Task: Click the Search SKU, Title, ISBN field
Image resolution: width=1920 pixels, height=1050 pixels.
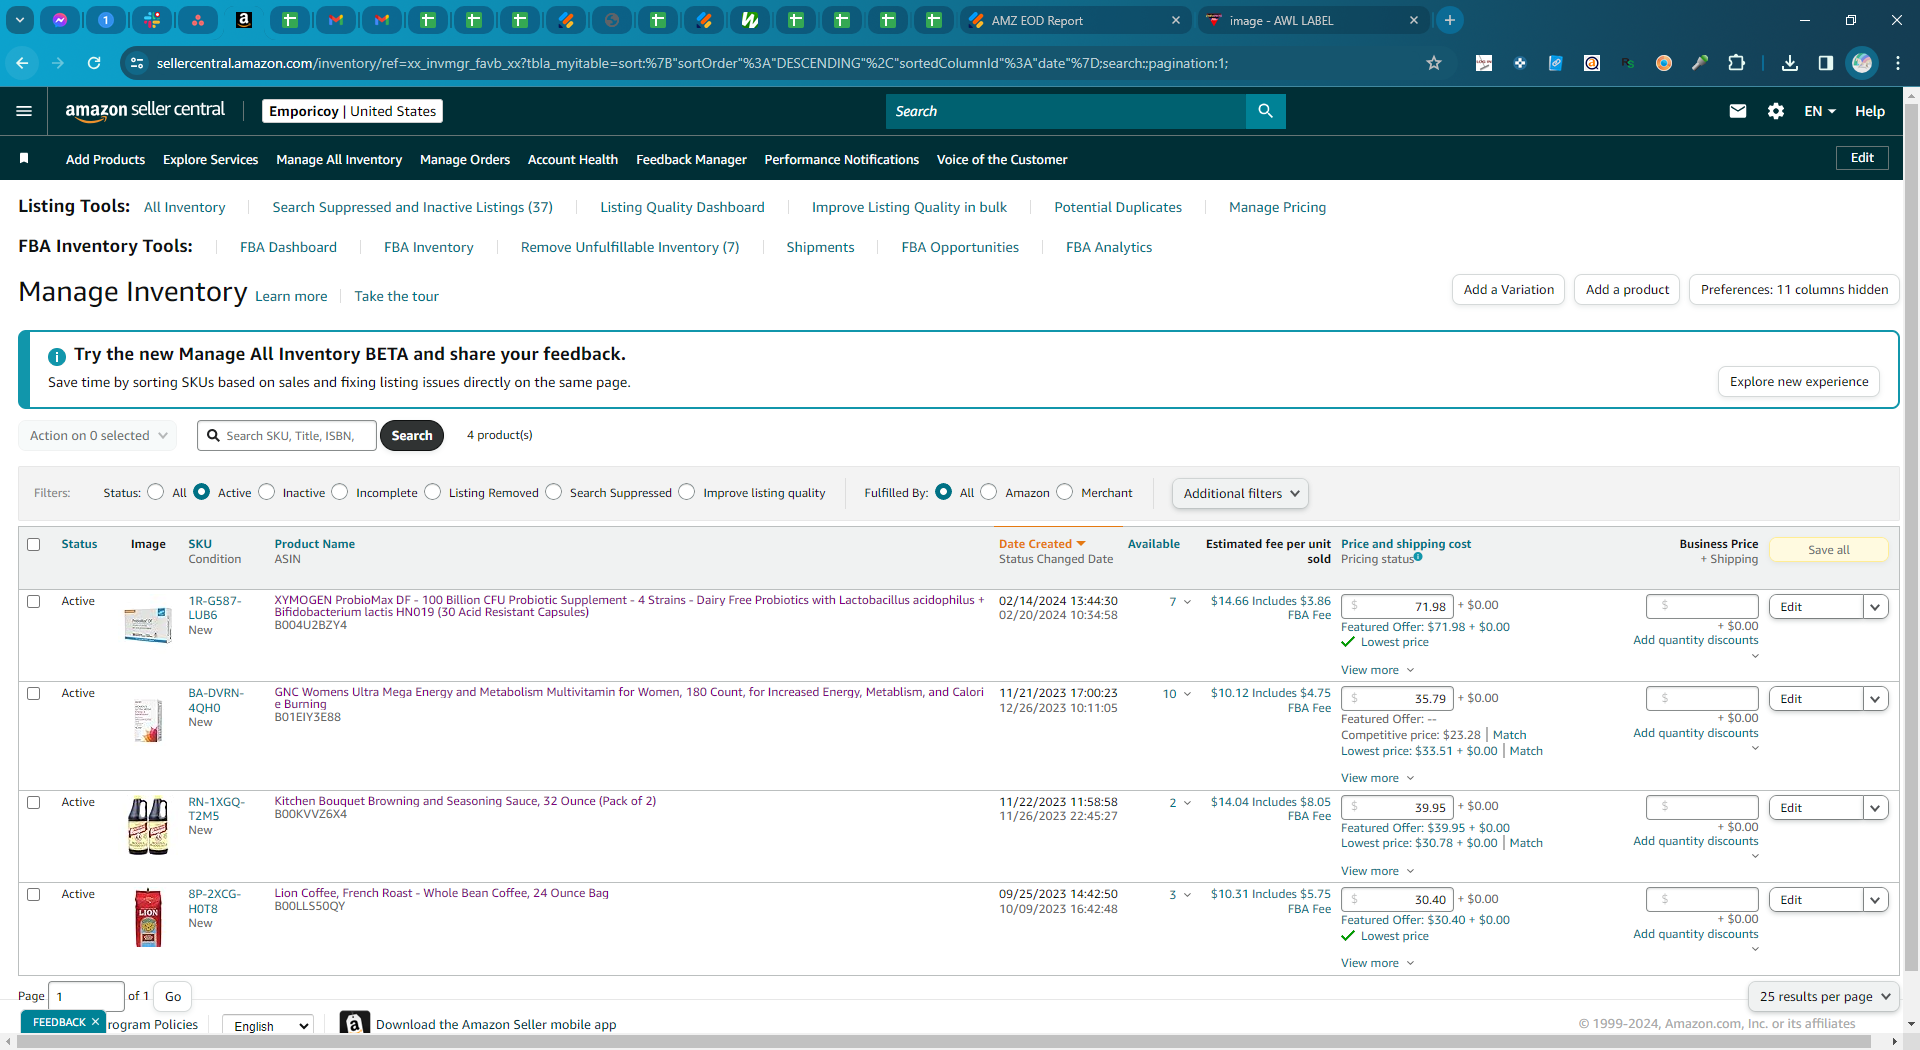Action: (x=287, y=436)
